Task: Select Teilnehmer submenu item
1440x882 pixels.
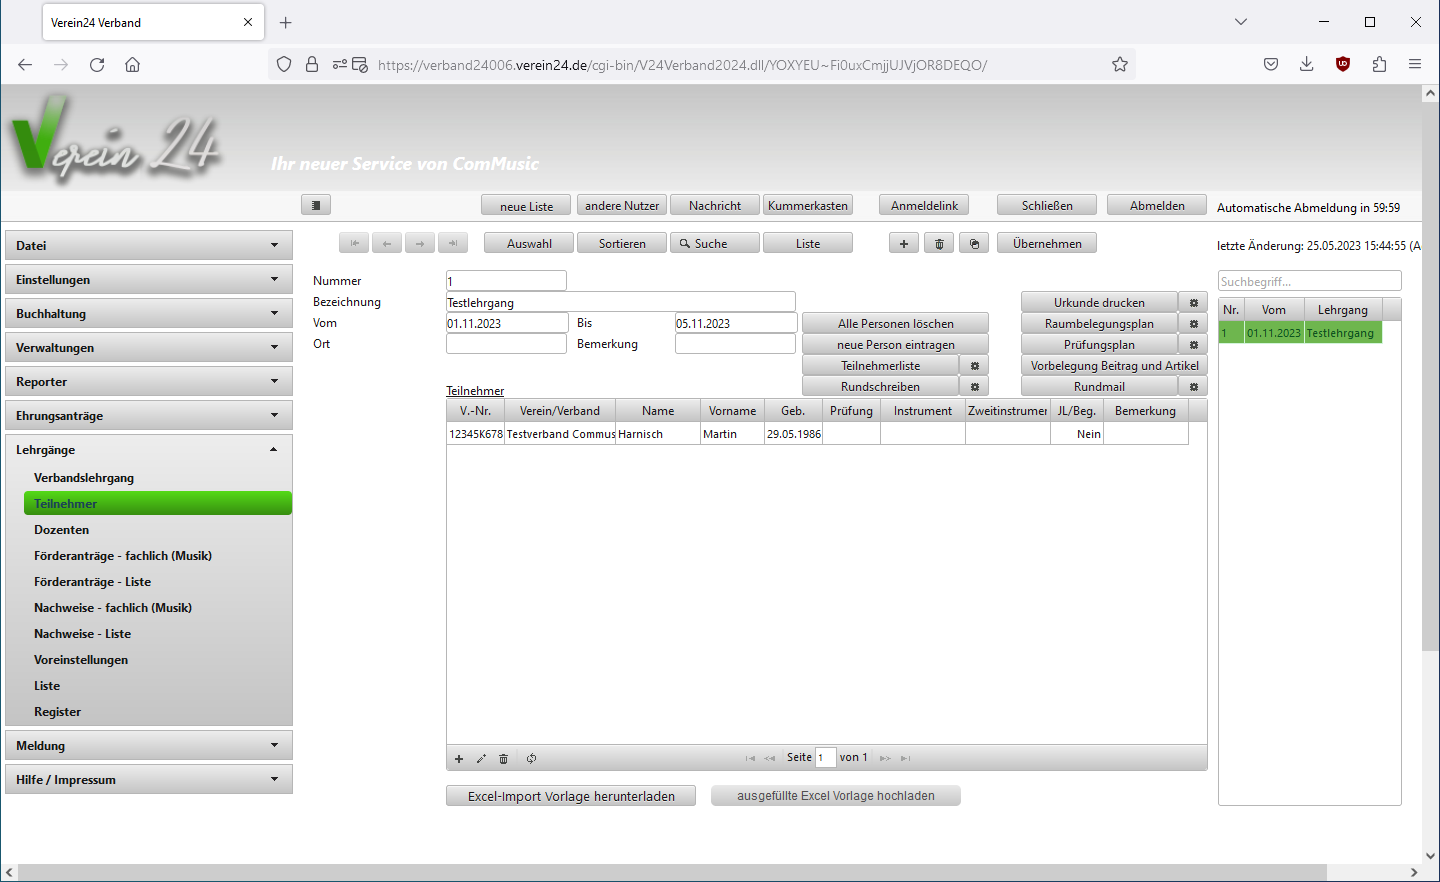Action: 158,504
